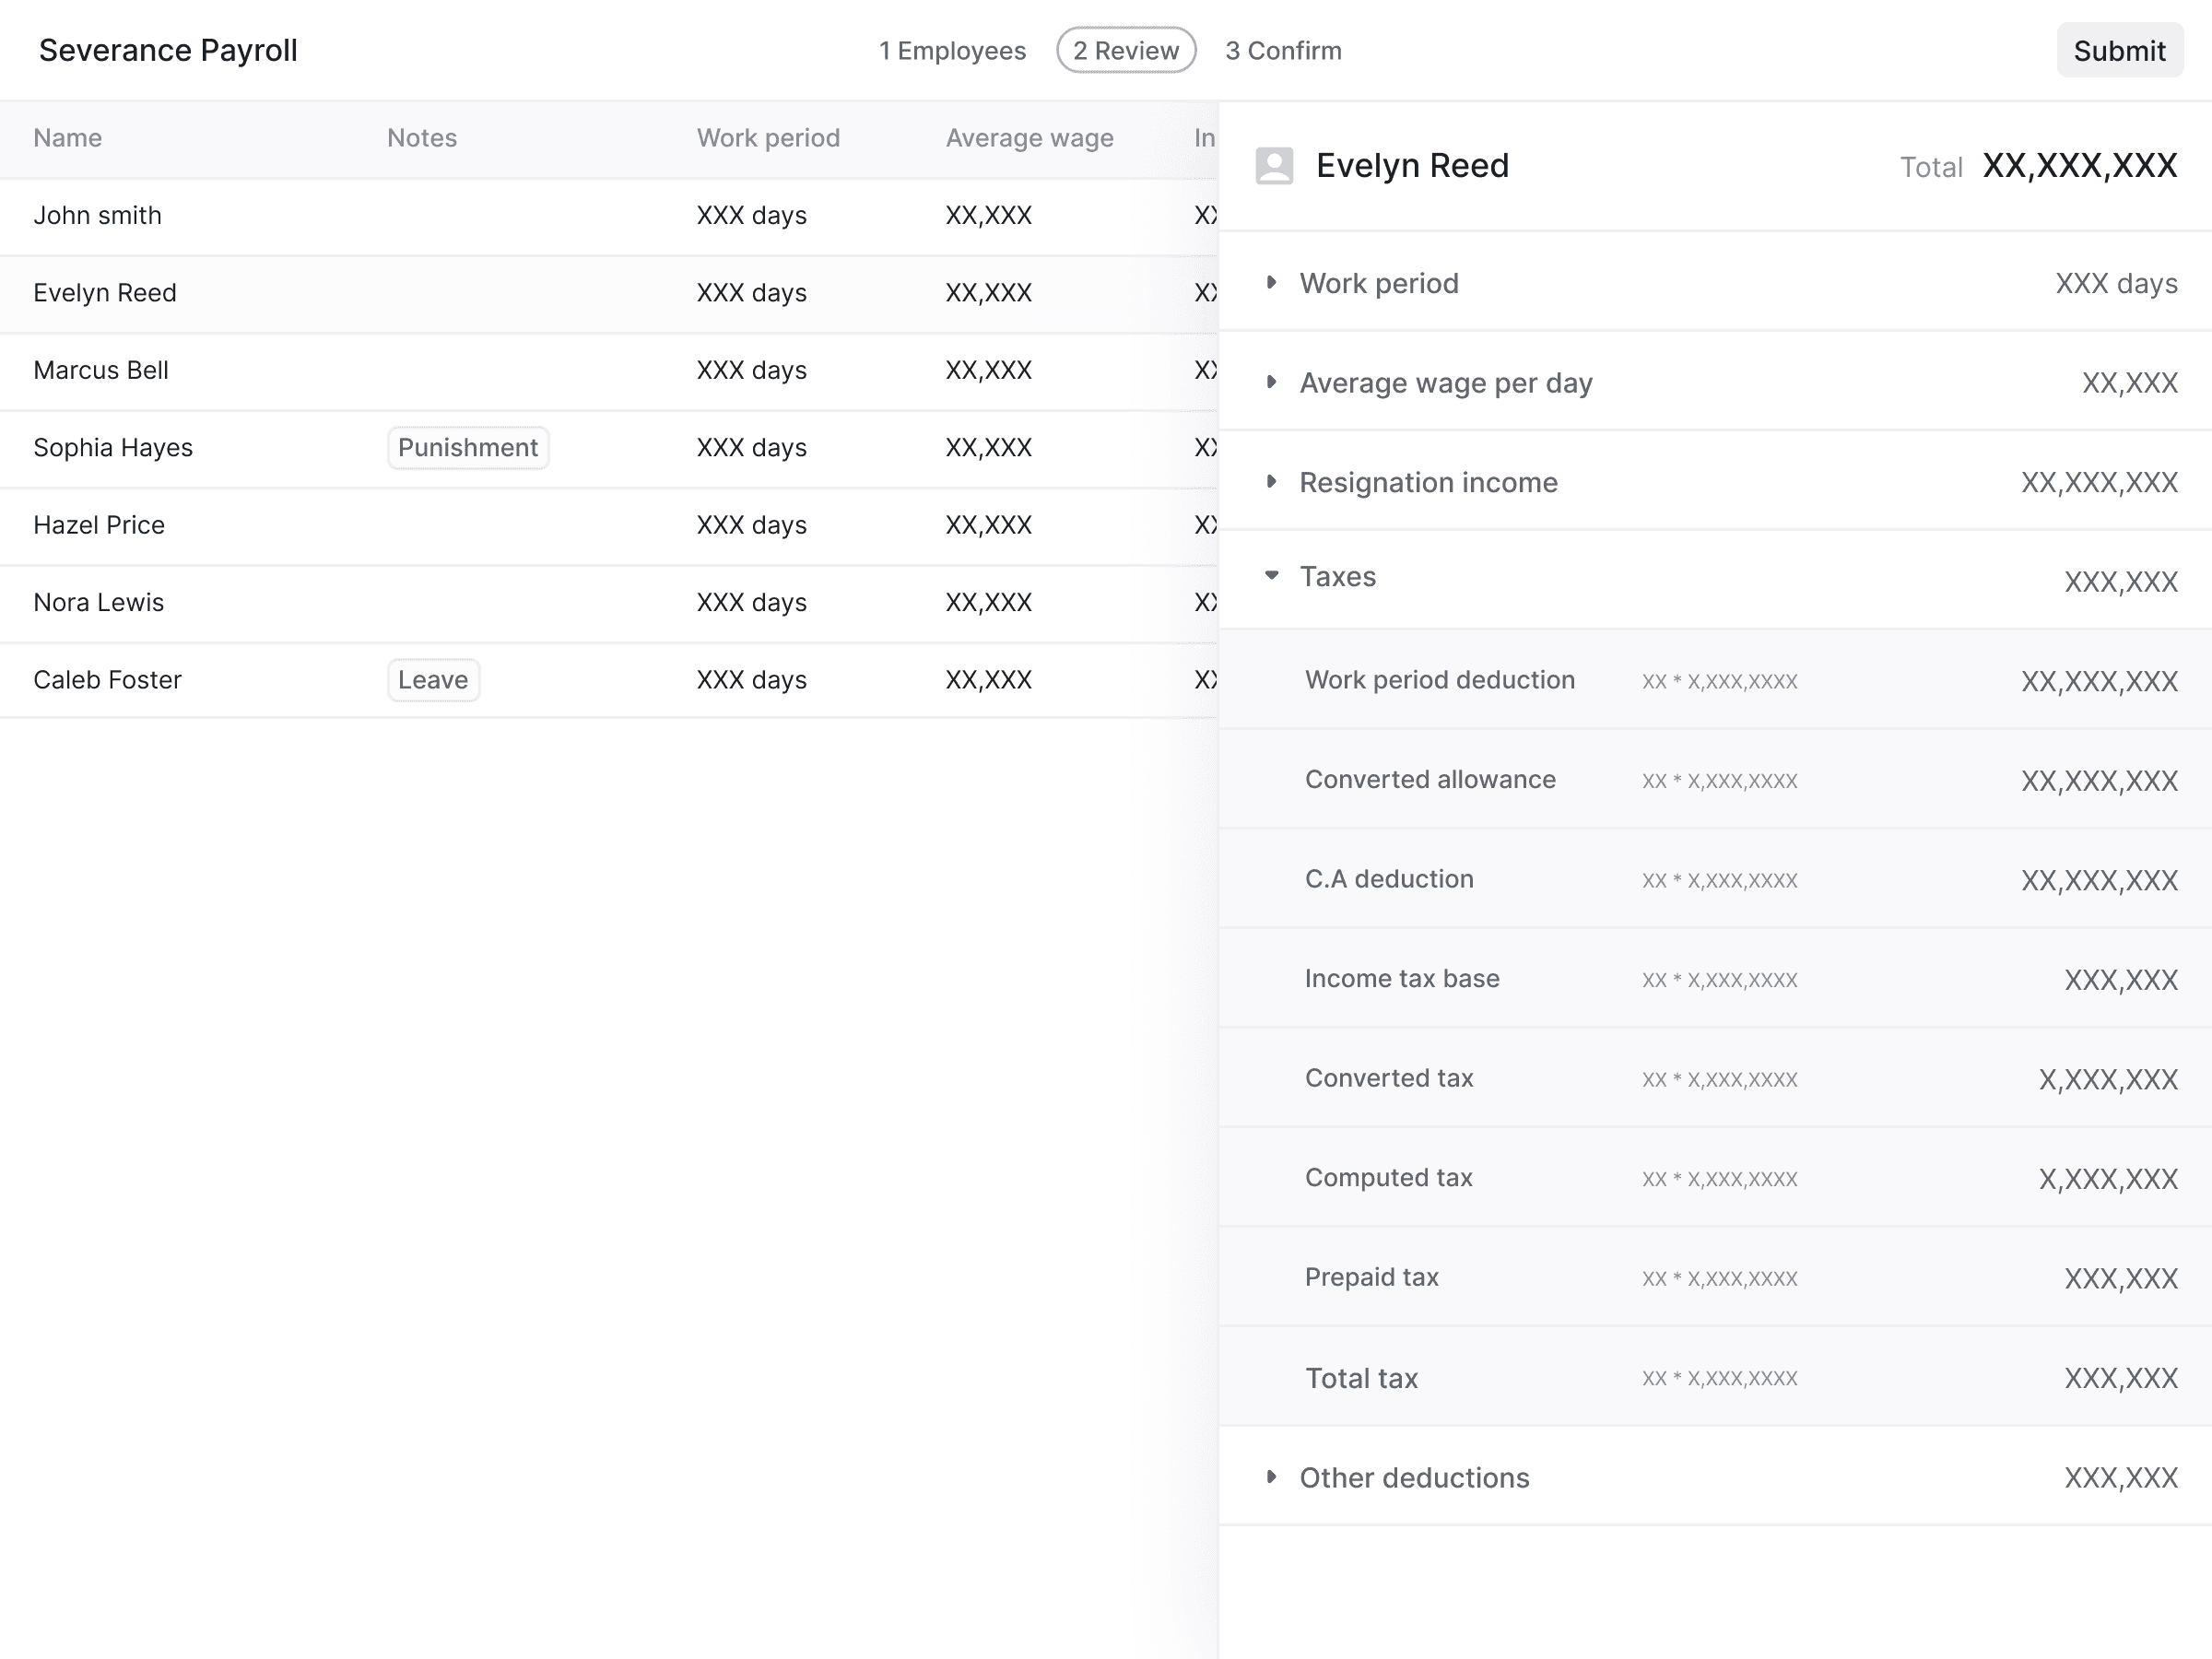The height and width of the screenshot is (1659, 2212).
Task: Click the Converted allowance row label
Action: (1430, 779)
